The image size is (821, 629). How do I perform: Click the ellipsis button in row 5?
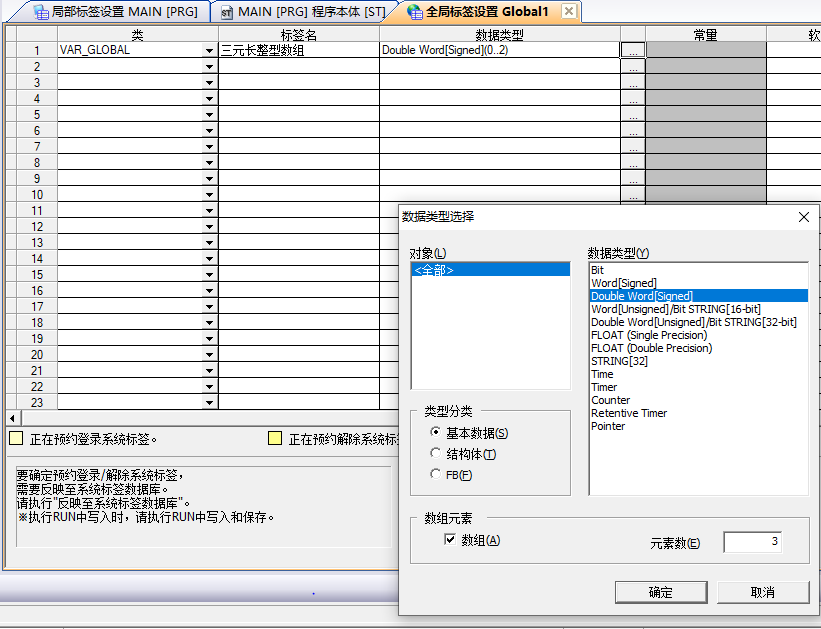click(632, 114)
